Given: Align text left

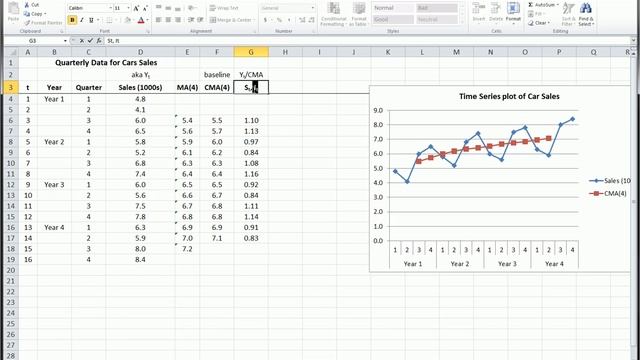Looking at the screenshot, I should coord(158,20).
